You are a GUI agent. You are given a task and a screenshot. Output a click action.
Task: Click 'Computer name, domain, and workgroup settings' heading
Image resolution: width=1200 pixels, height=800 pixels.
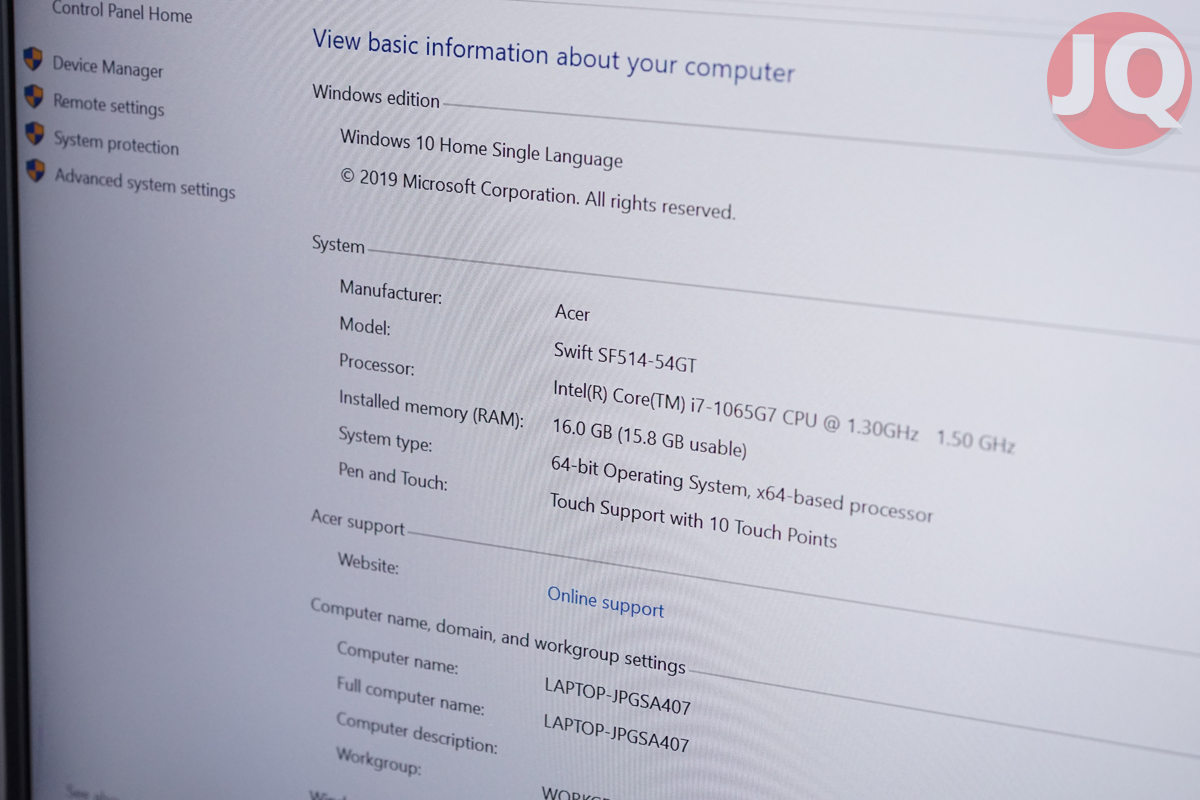(498, 635)
